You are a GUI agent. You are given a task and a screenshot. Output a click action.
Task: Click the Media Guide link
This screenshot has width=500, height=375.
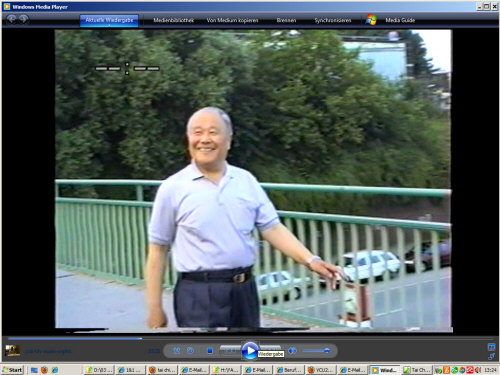400,20
